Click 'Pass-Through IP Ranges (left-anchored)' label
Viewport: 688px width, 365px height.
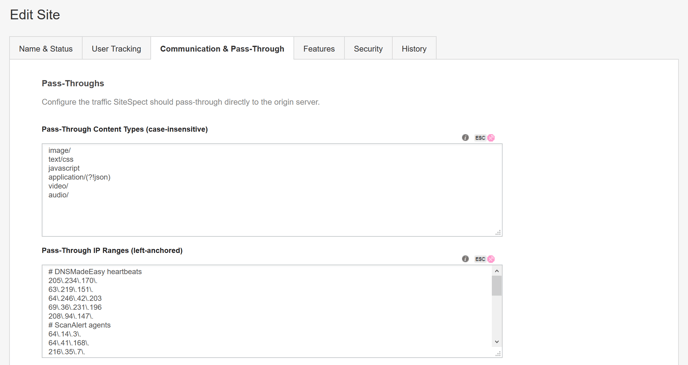pos(112,250)
